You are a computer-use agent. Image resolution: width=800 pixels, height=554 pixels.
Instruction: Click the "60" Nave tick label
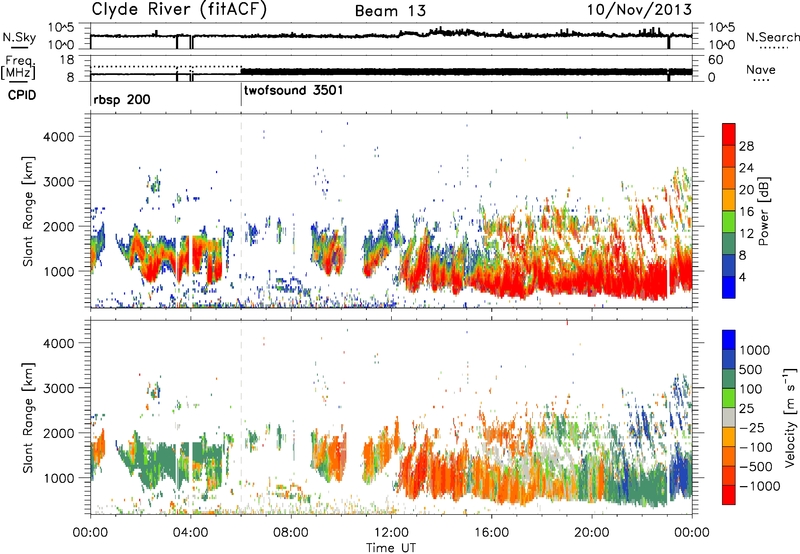pyautogui.click(x=715, y=60)
